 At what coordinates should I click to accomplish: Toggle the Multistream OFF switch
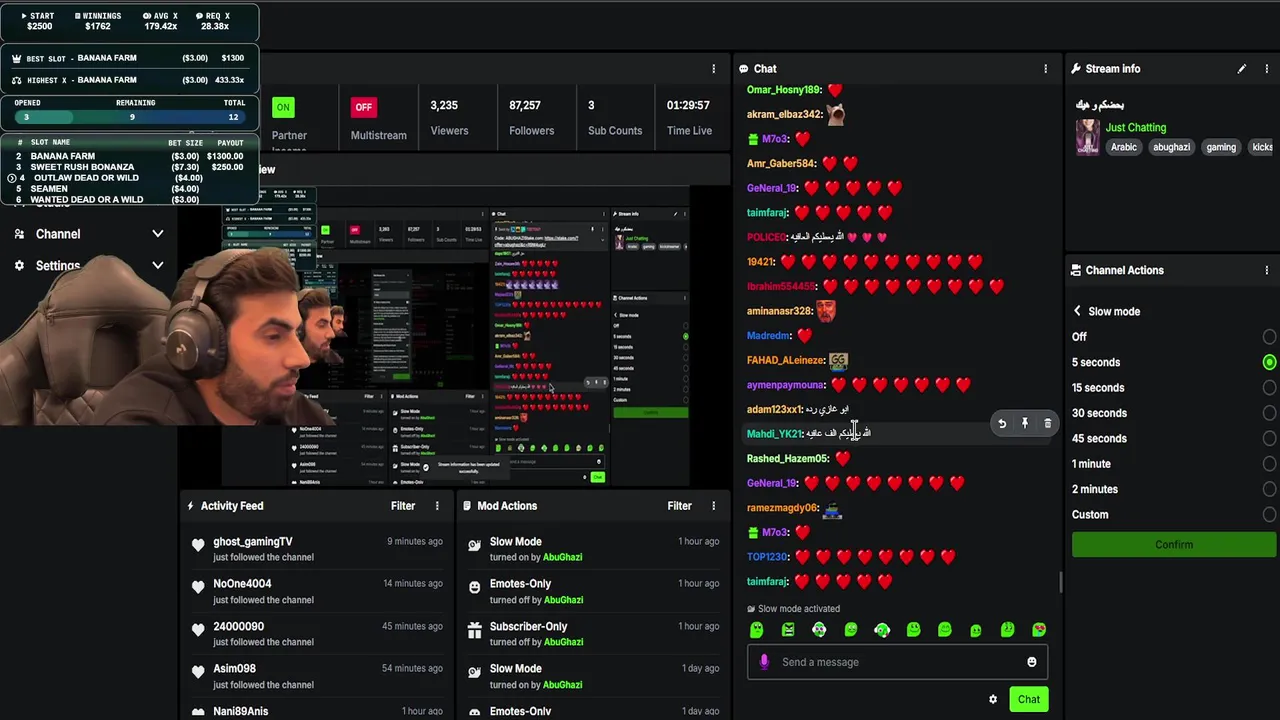tap(363, 107)
